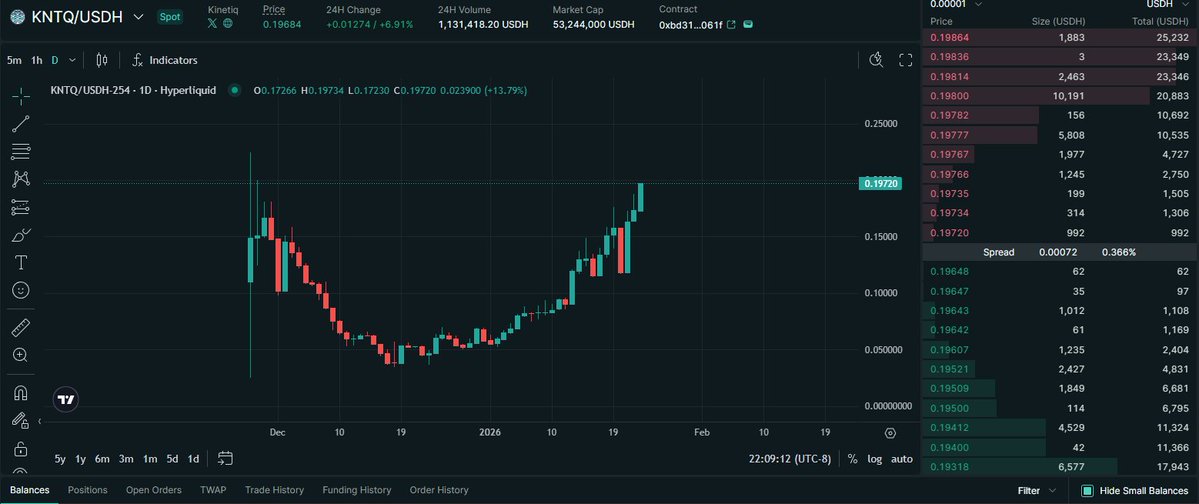Click the 0.19720 current price label
The image size is (1199, 504).
click(882, 184)
